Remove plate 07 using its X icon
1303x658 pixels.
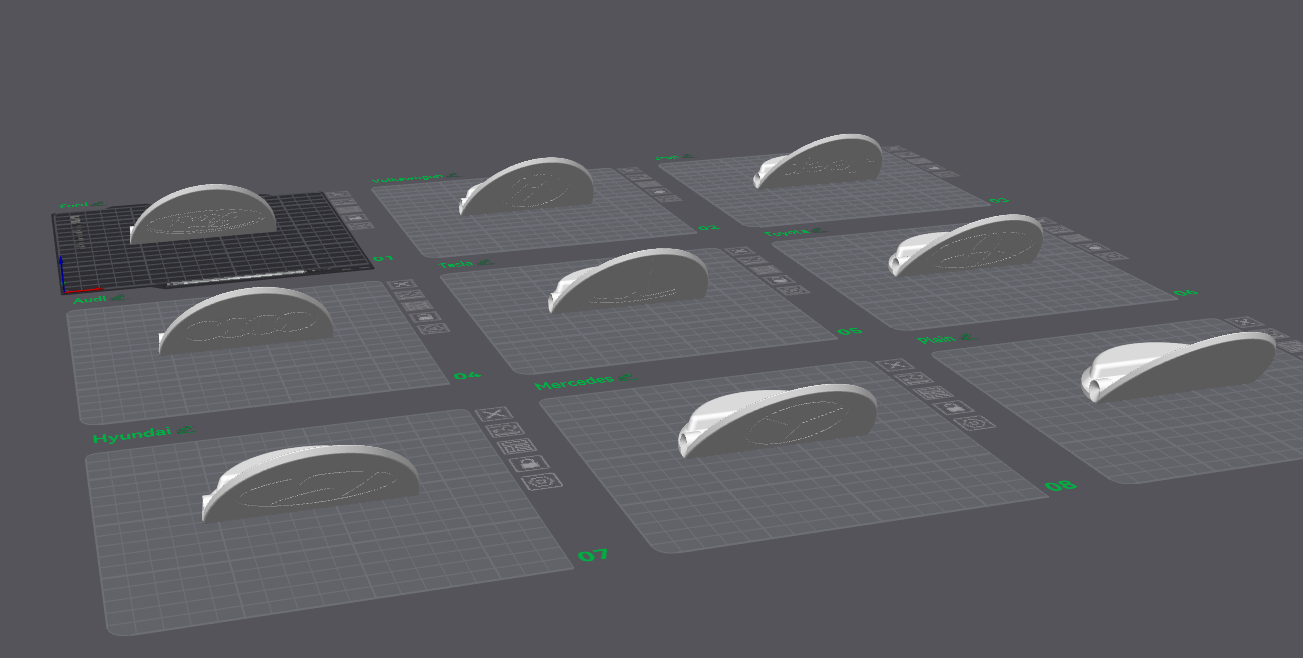coord(492,414)
